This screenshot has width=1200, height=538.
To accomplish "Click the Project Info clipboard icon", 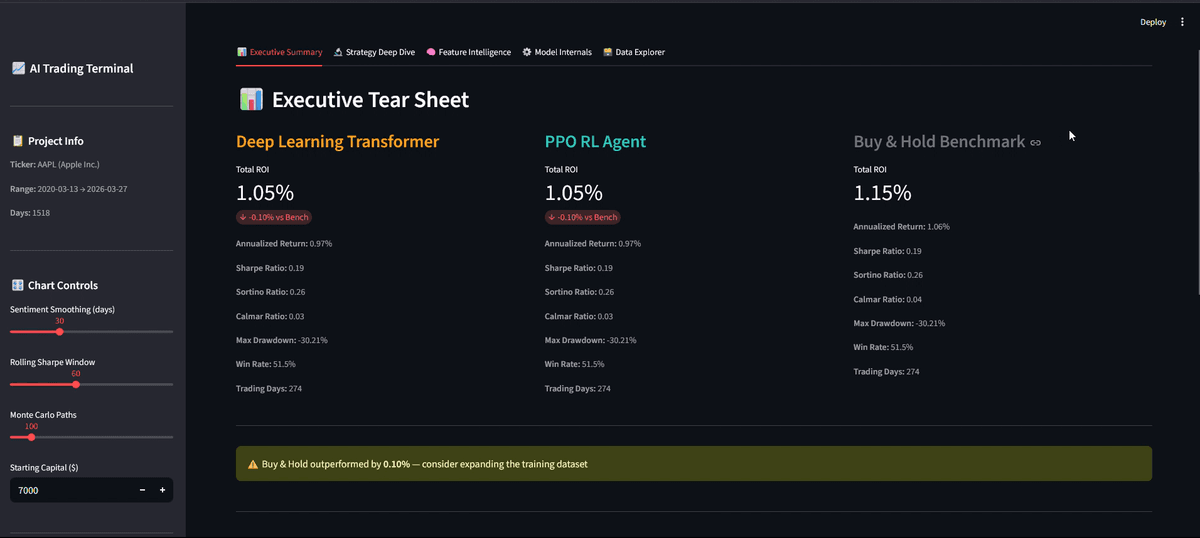I will tap(18, 141).
